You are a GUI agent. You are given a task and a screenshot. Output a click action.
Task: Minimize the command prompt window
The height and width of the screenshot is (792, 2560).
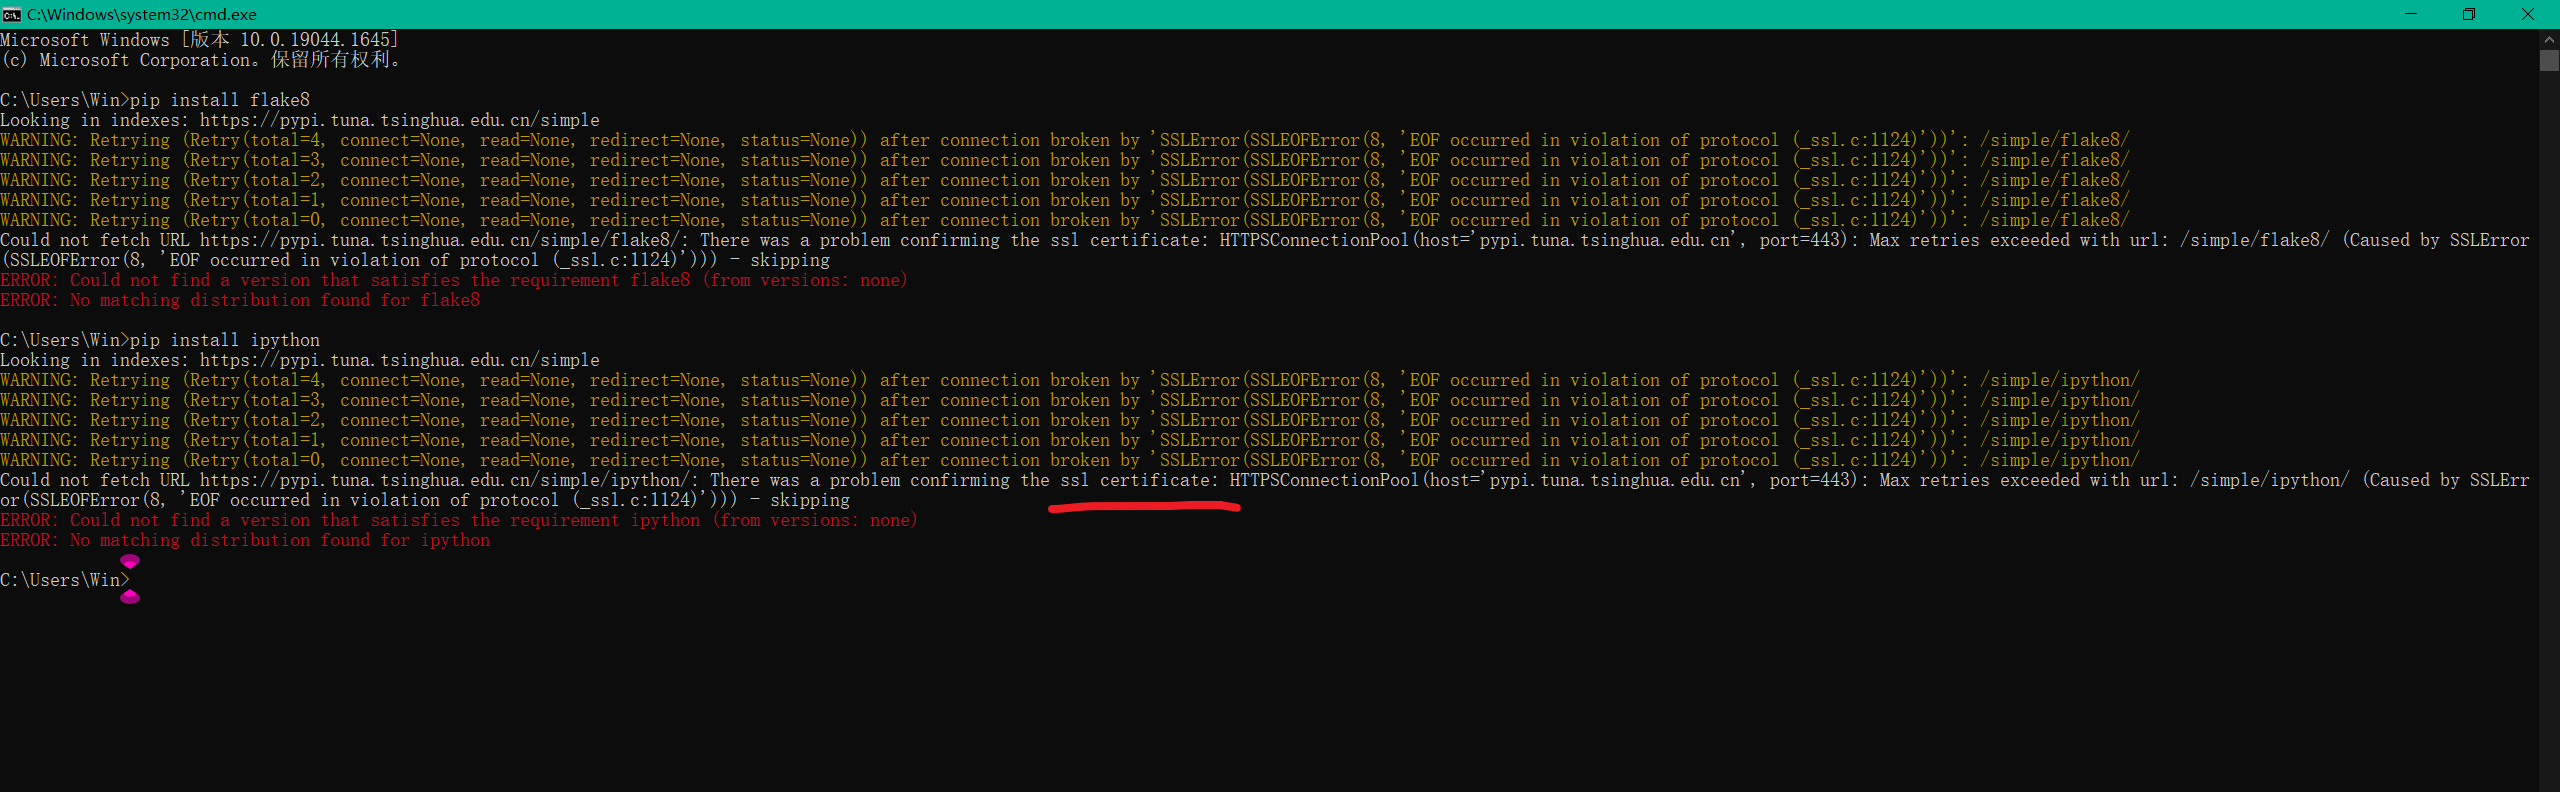(x=2410, y=14)
